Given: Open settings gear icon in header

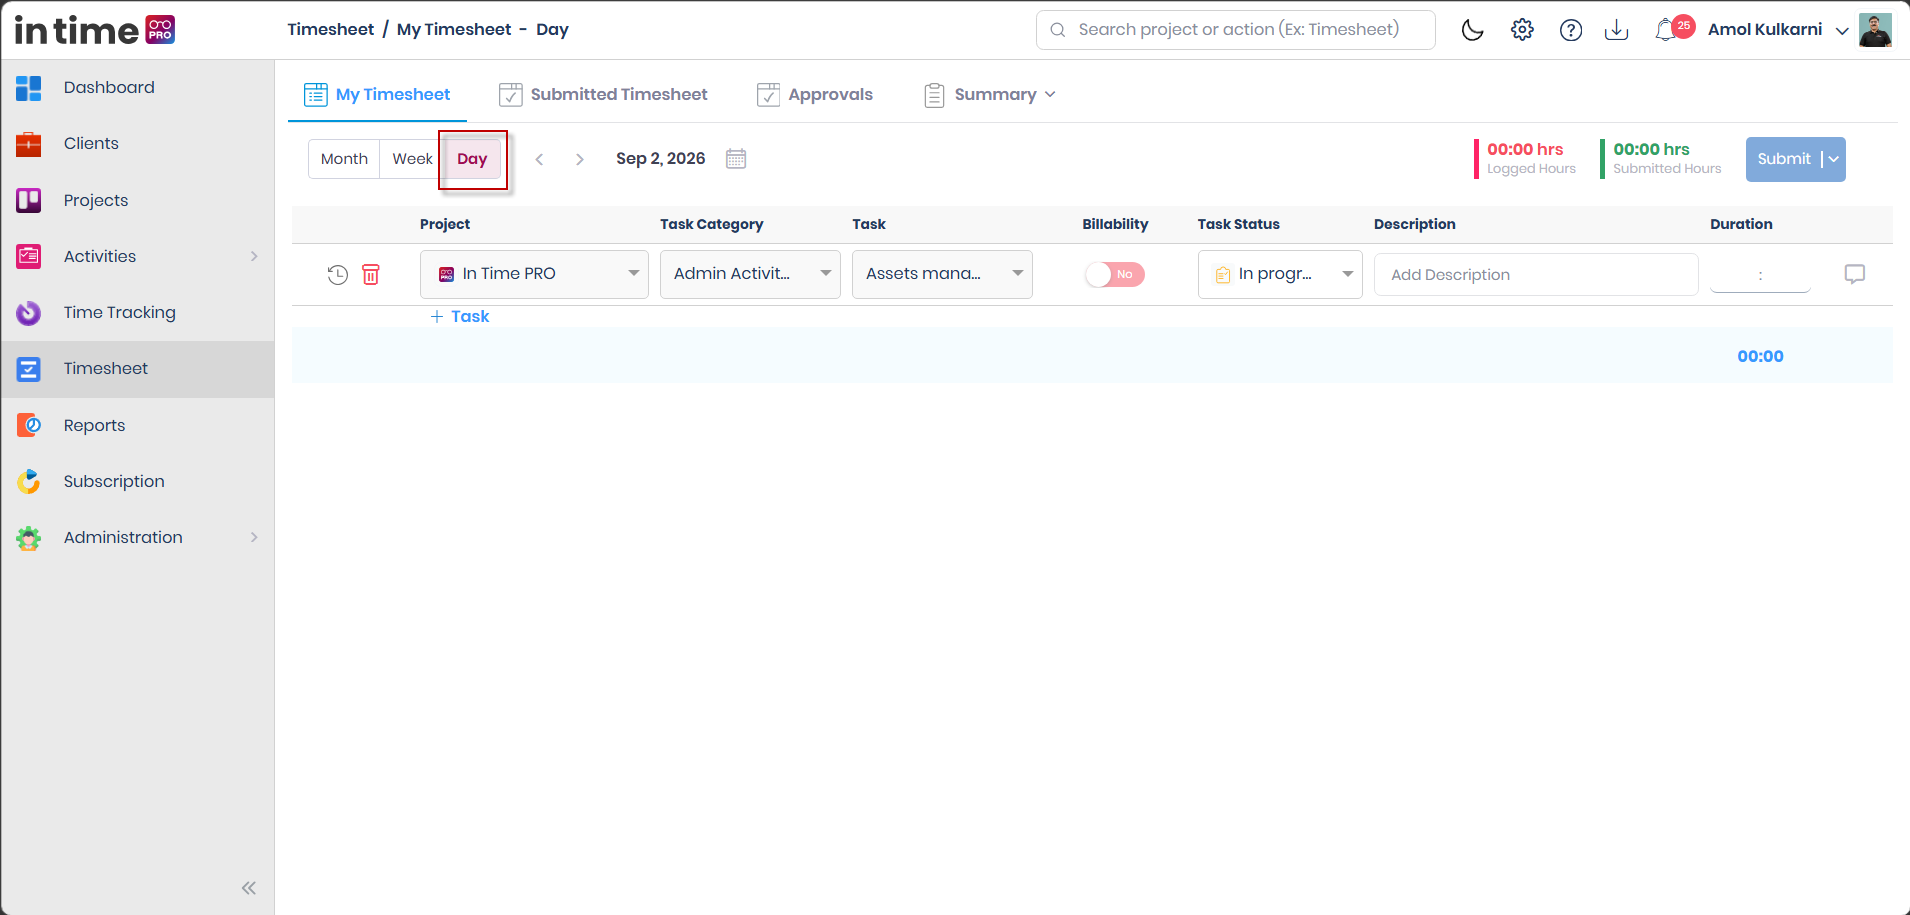Looking at the screenshot, I should point(1522,30).
